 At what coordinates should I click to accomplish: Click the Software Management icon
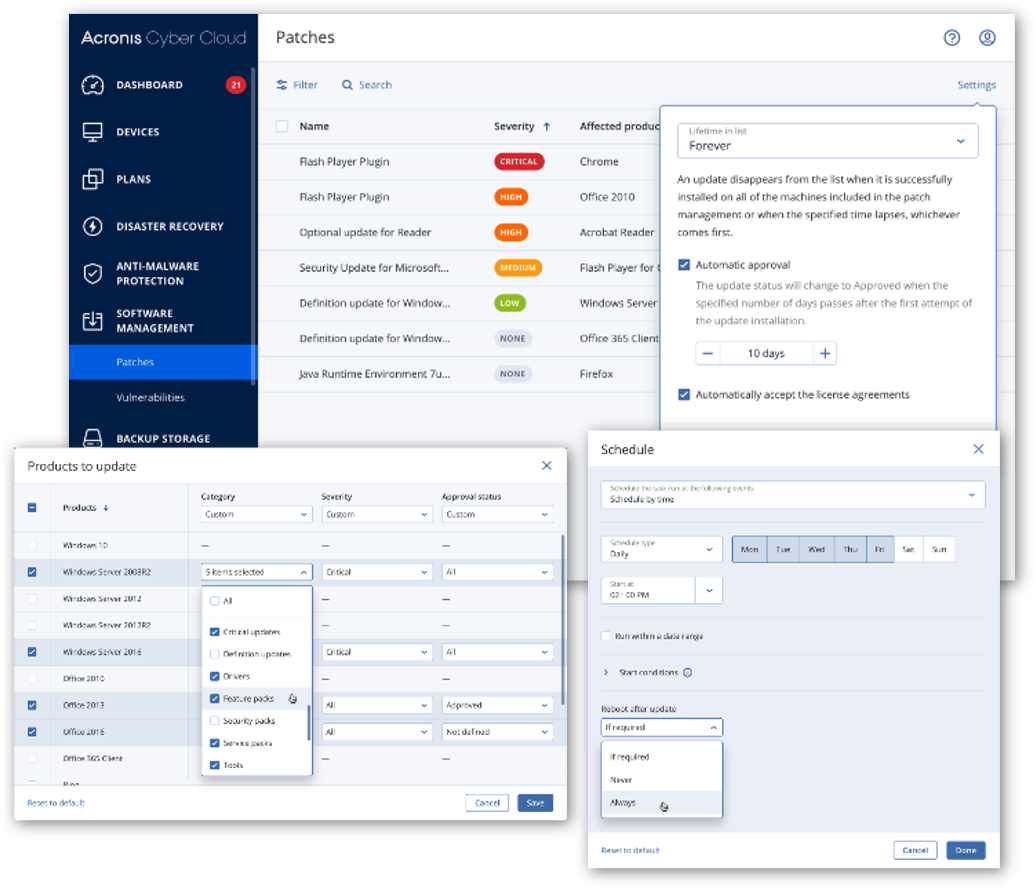tap(92, 321)
